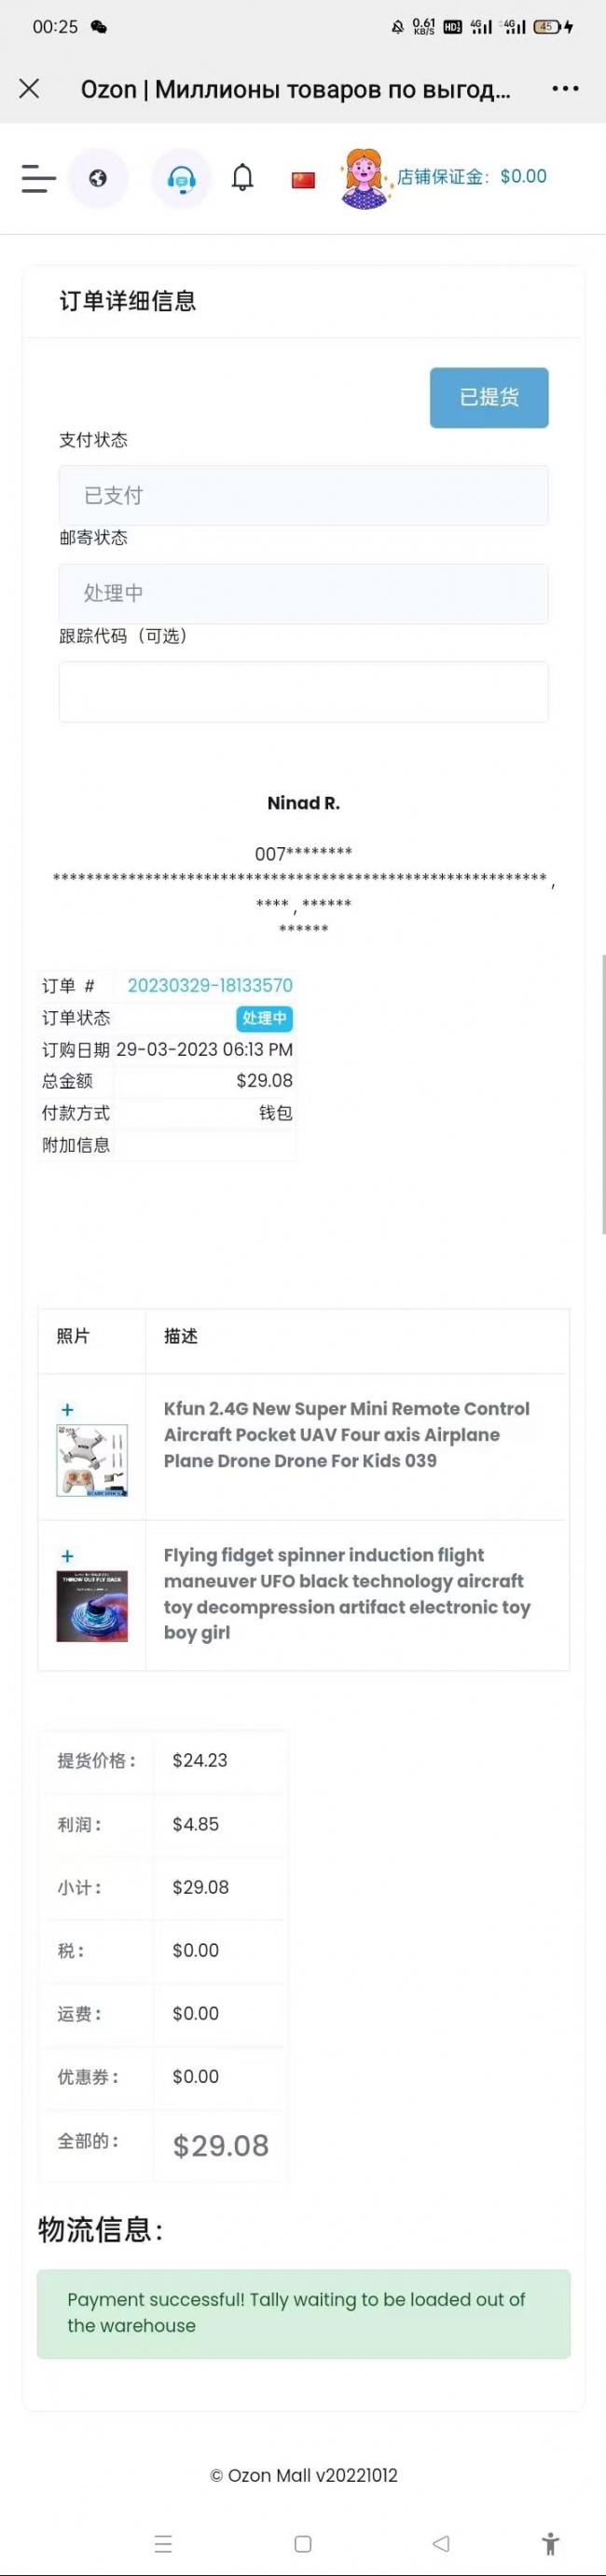The image size is (606, 2576).
Task: Open the hamburger navigation menu
Action: (38, 178)
